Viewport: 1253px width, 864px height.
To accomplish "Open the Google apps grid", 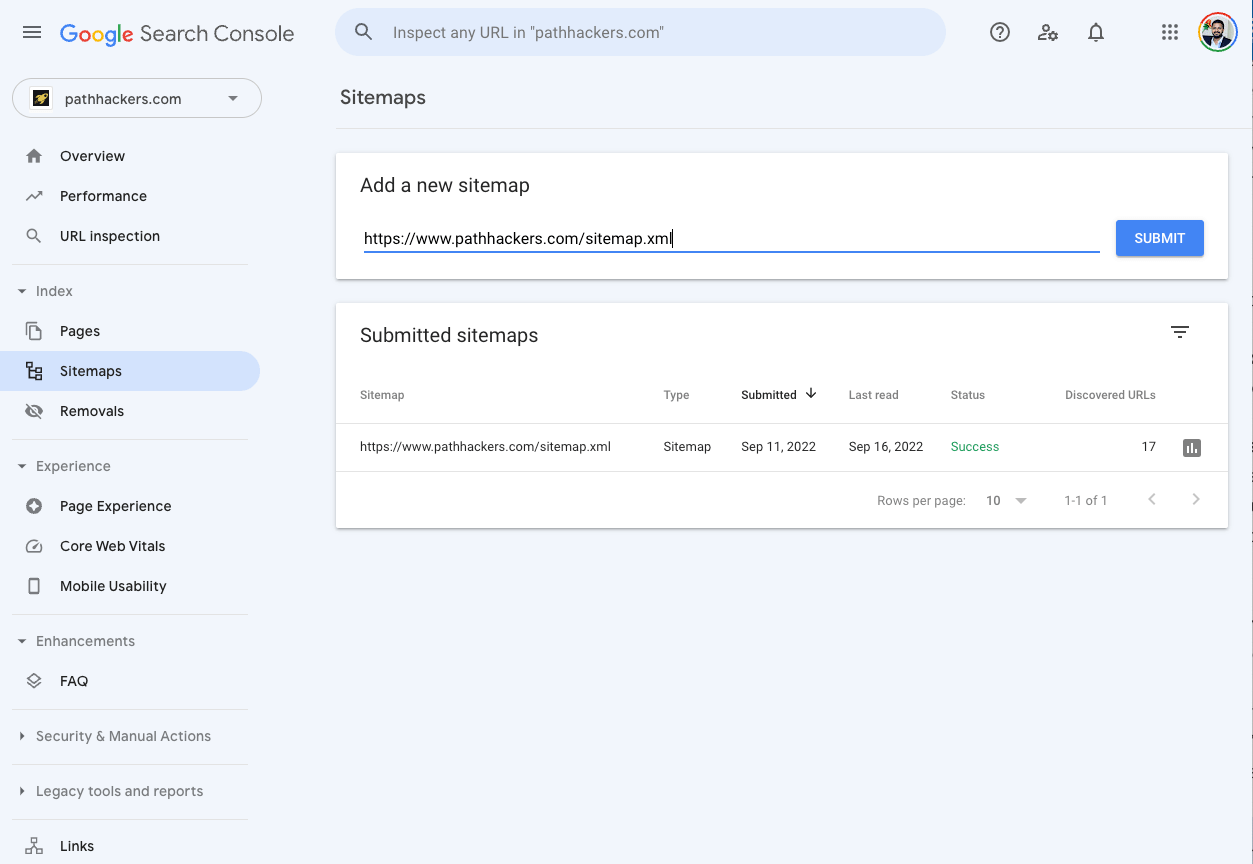I will pyautogui.click(x=1170, y=32).
